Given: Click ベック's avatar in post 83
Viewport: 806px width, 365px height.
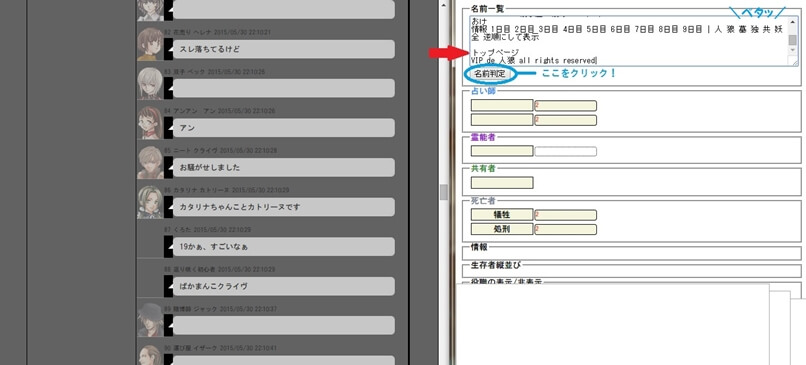Looking at the screenshot, I should (x=150, y=84).
